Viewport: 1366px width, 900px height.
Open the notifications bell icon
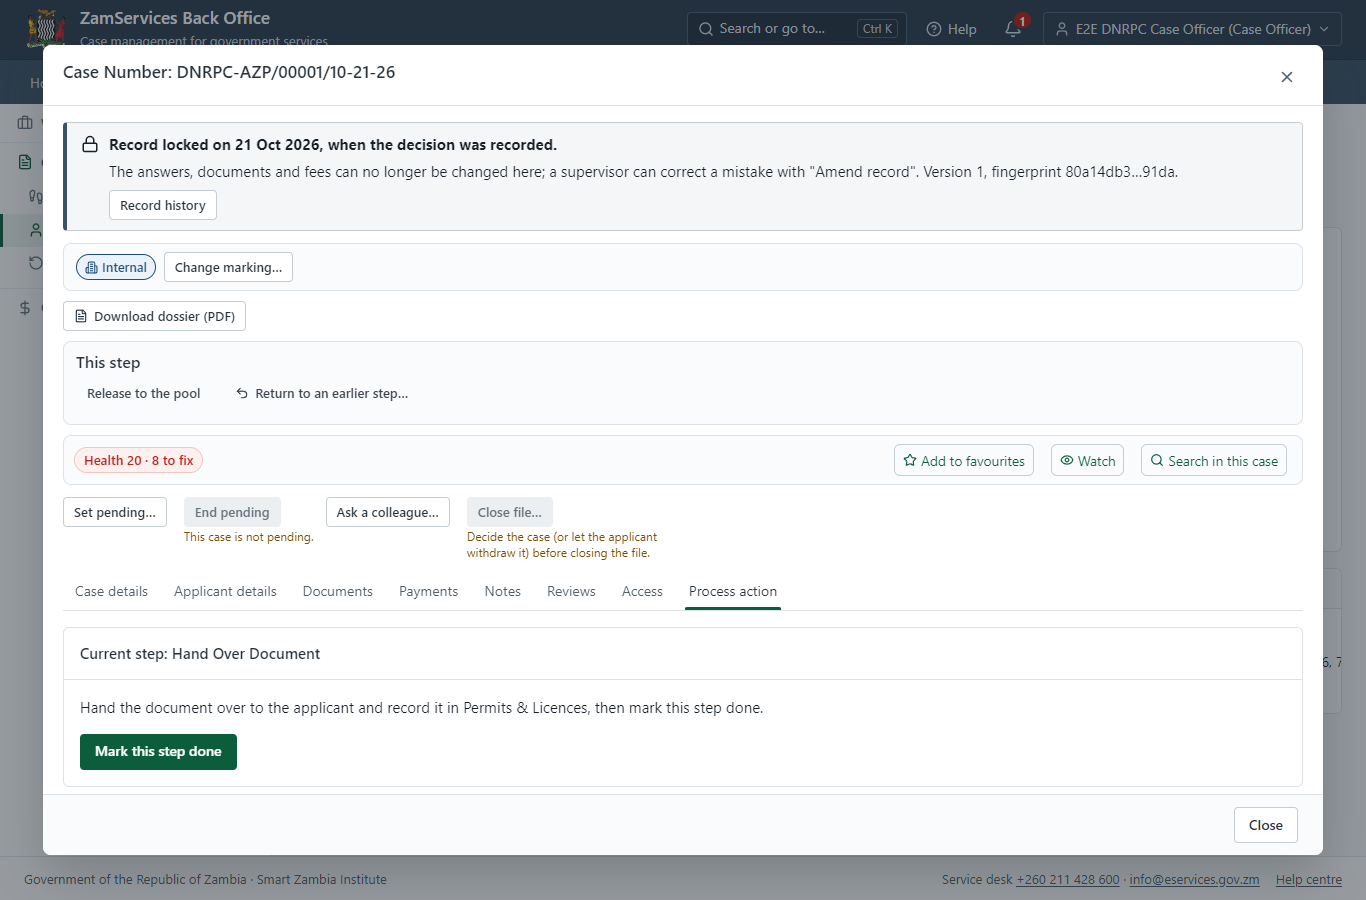click(1013, 28)
